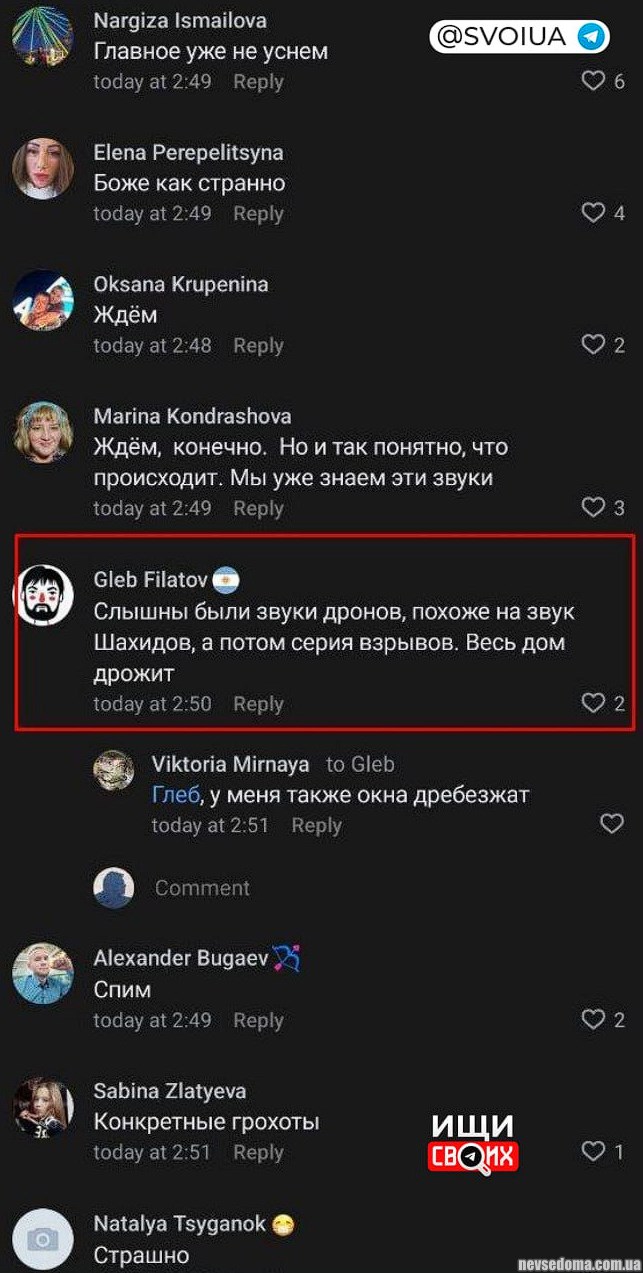The width and height of the screenshot is (643, 1273).
Task: Open Alexander Bugaev's profile avatar
Action: [43, 974]
